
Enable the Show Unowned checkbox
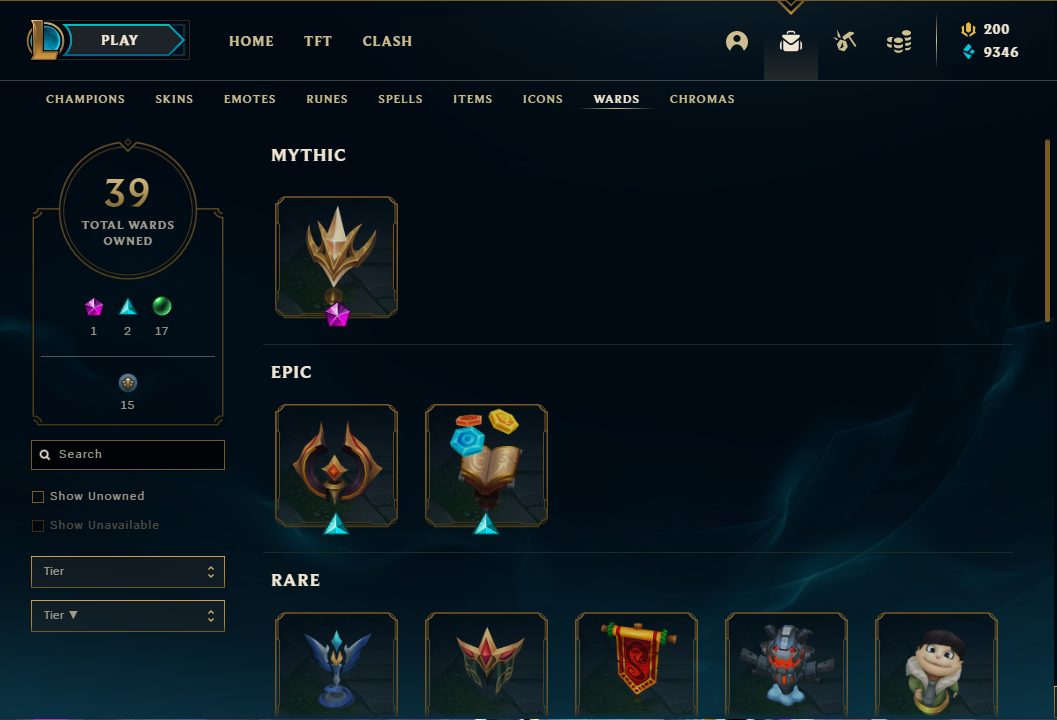[x=38, y=497]
